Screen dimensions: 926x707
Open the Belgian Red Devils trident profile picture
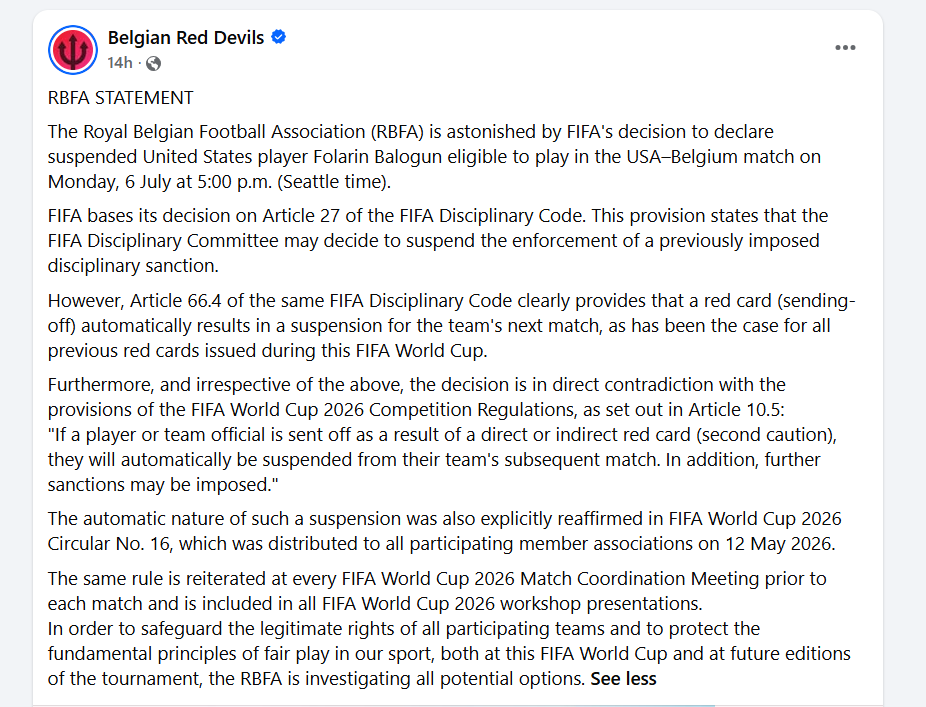click(x=73, y=50)
